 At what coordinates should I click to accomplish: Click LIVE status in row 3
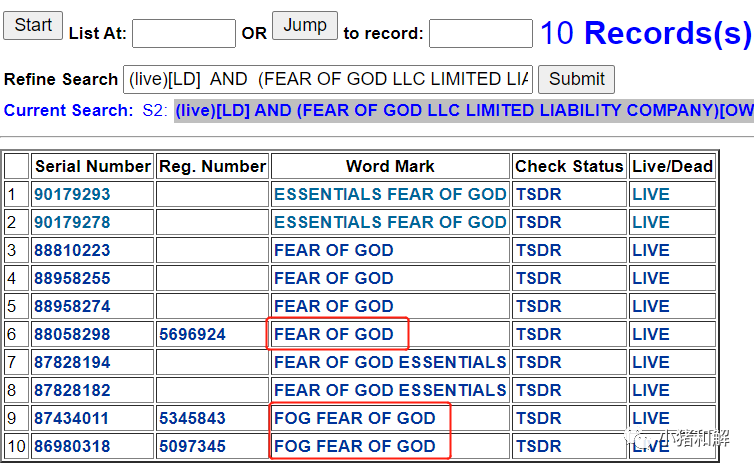pyautogui.click(x=651, y=250)
